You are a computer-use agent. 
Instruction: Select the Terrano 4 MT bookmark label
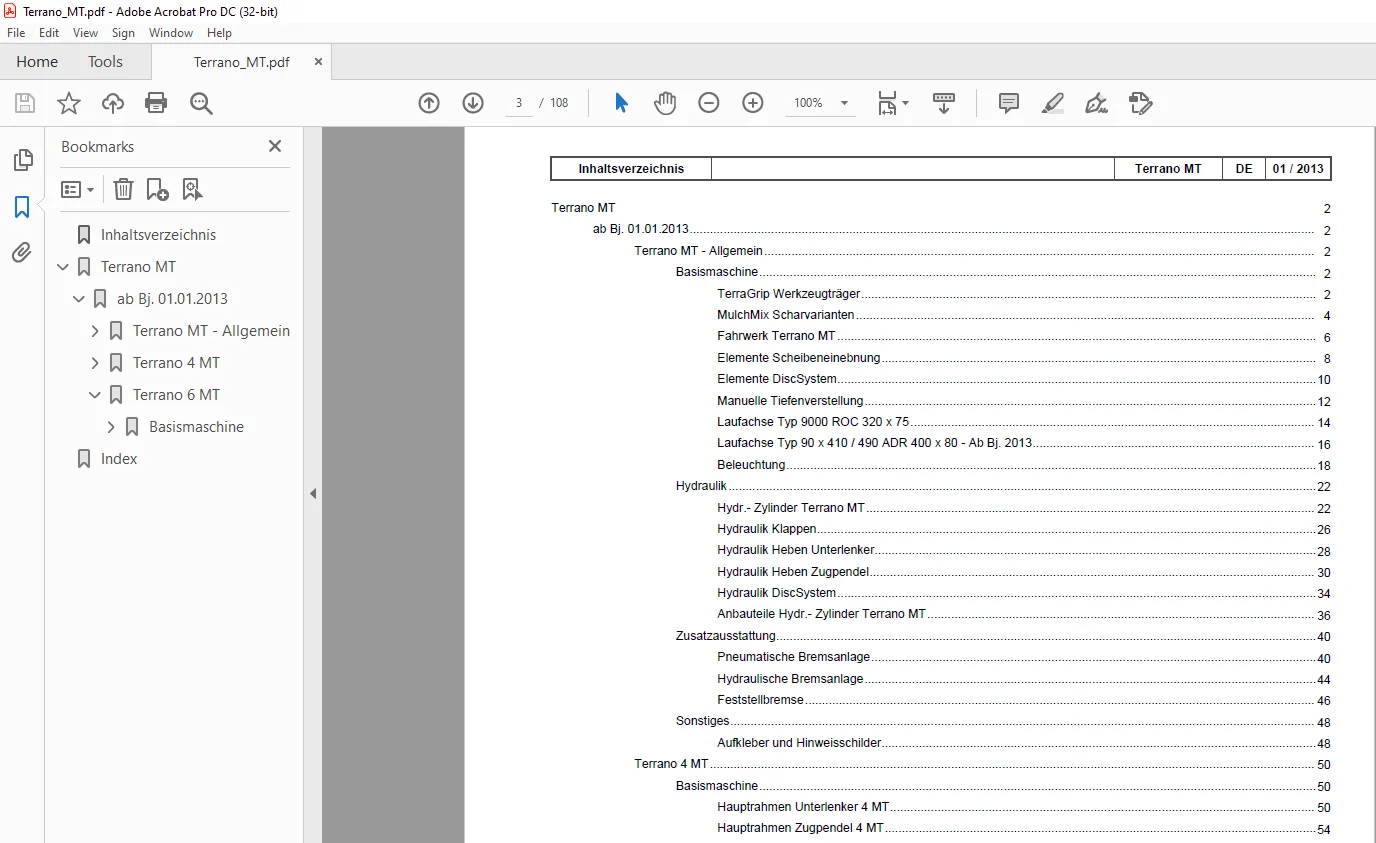pos(176,363)
